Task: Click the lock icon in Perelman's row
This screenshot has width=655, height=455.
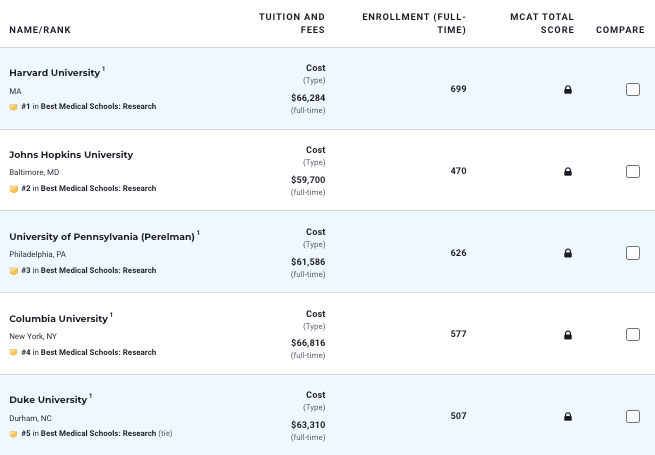Action: click(568, 253)
